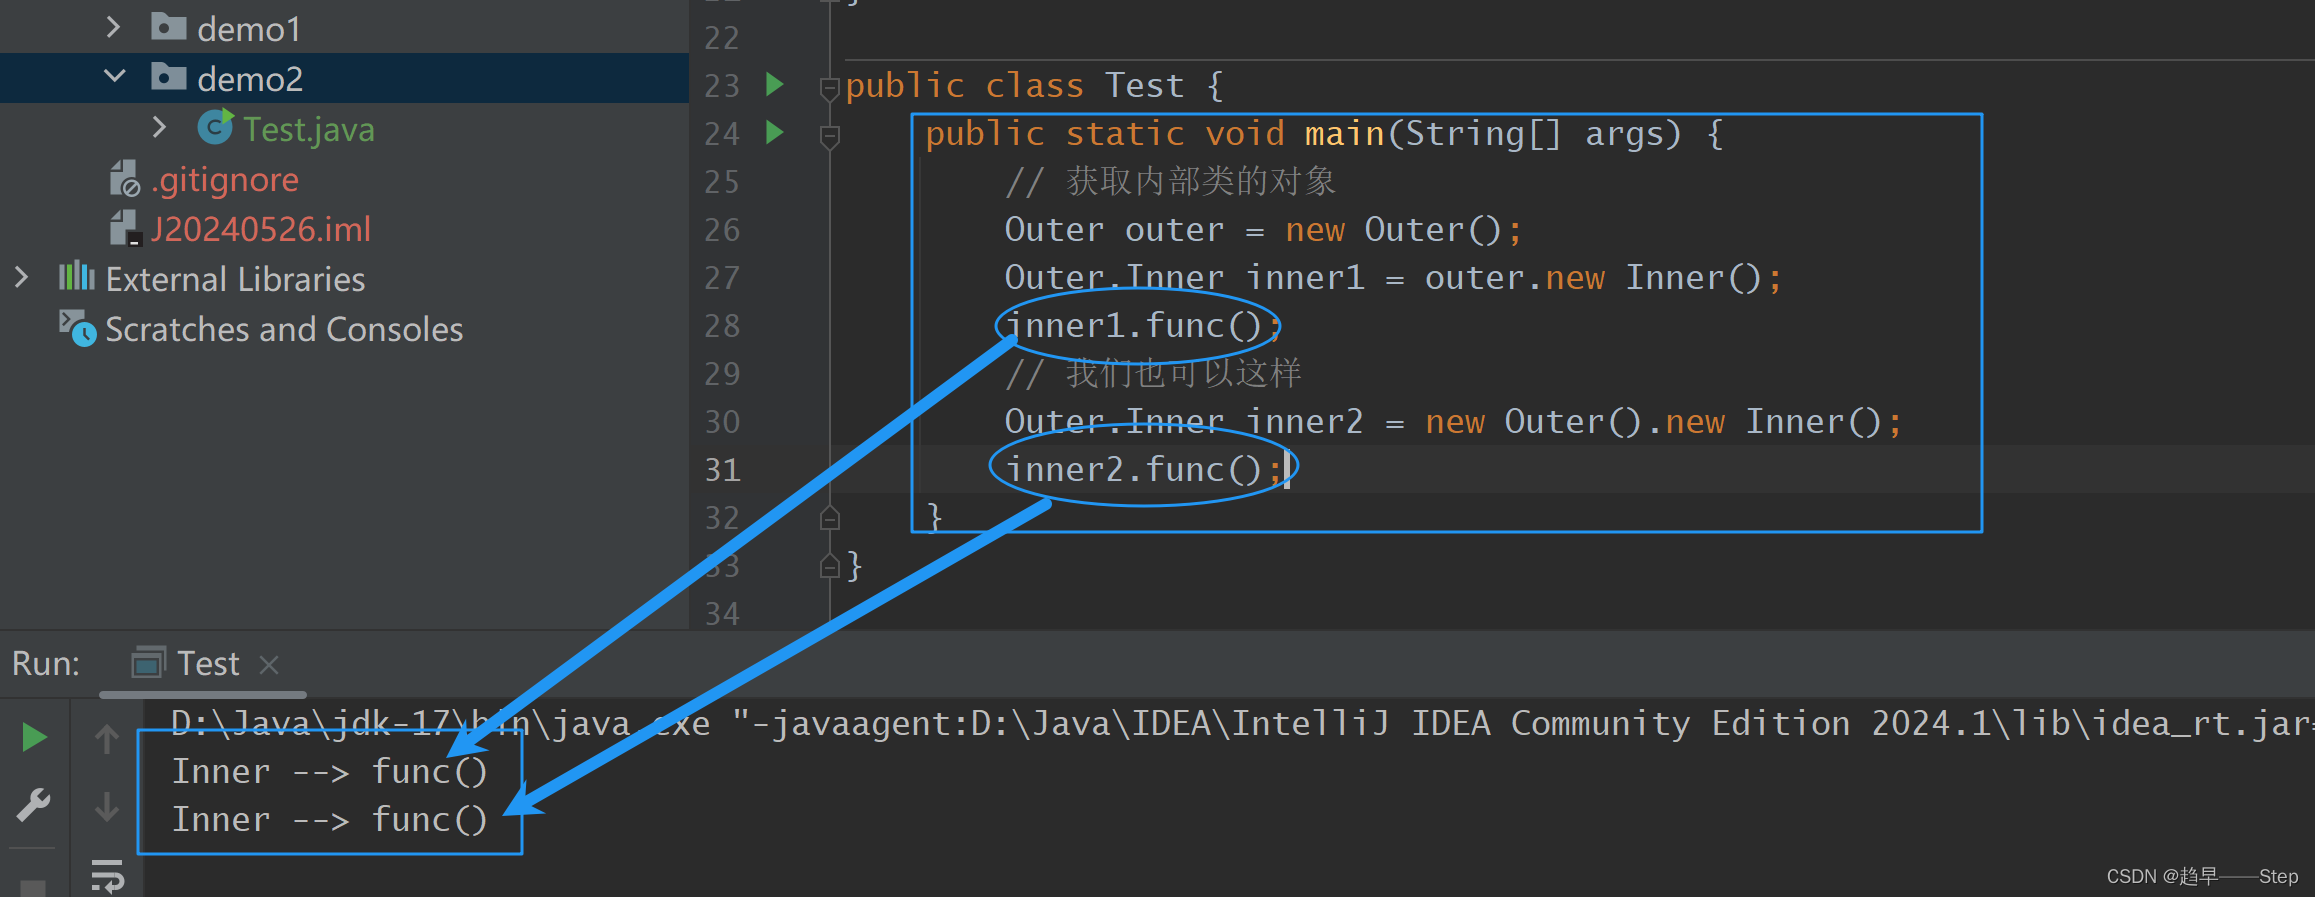Expand the External Libraries node arrow

(21, 277)
